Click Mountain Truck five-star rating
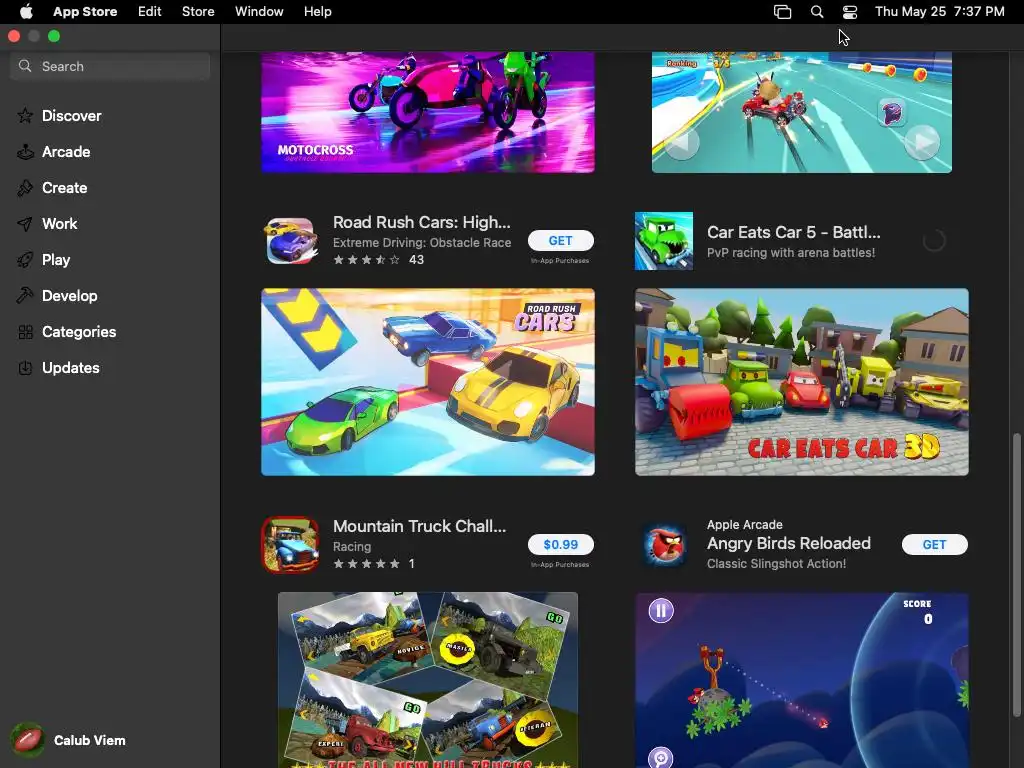The image size is (1024, 768). [x=366, y=564]
